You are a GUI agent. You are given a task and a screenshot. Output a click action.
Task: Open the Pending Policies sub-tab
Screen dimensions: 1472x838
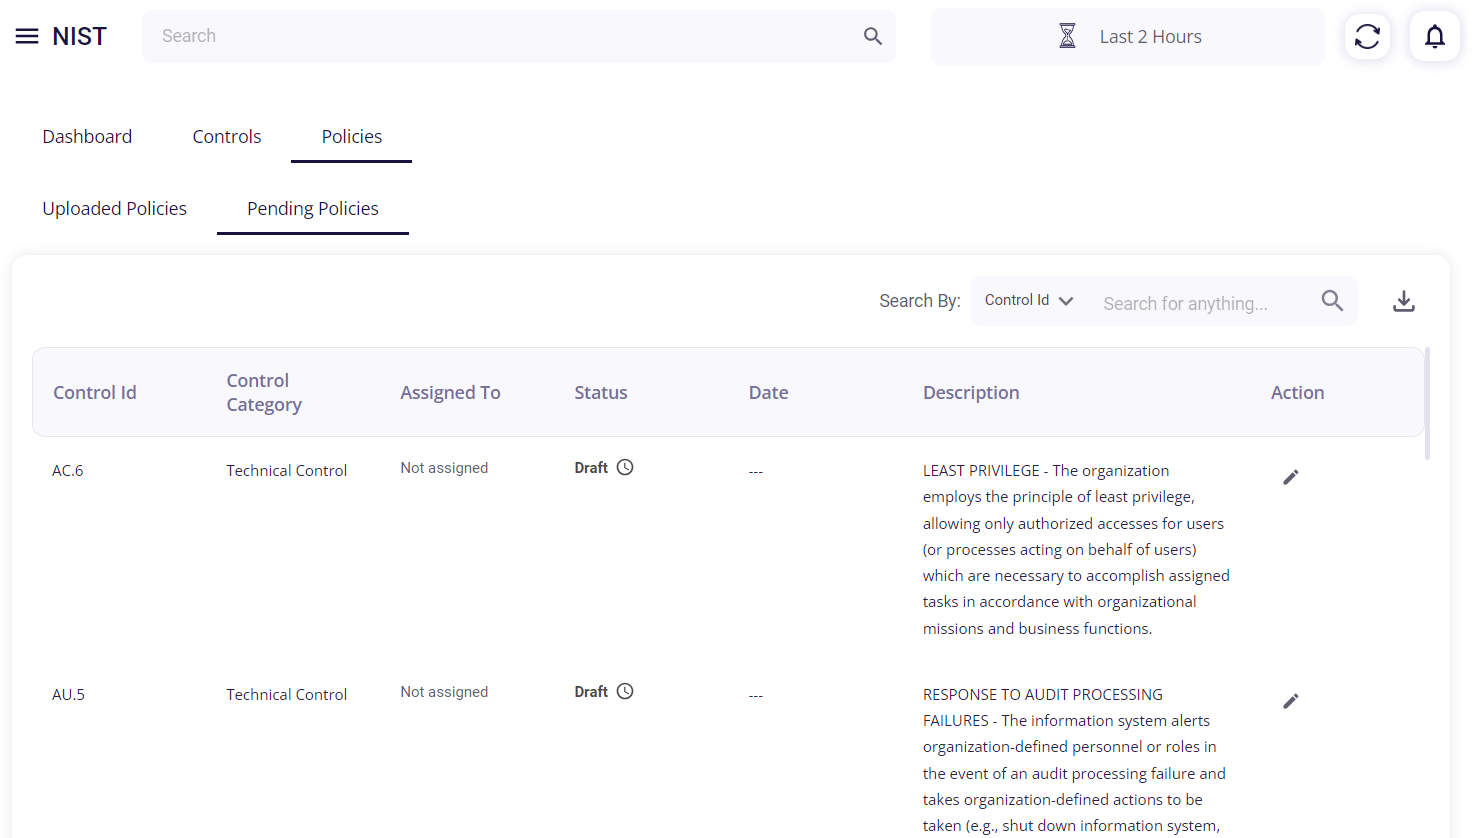(313, 209)
